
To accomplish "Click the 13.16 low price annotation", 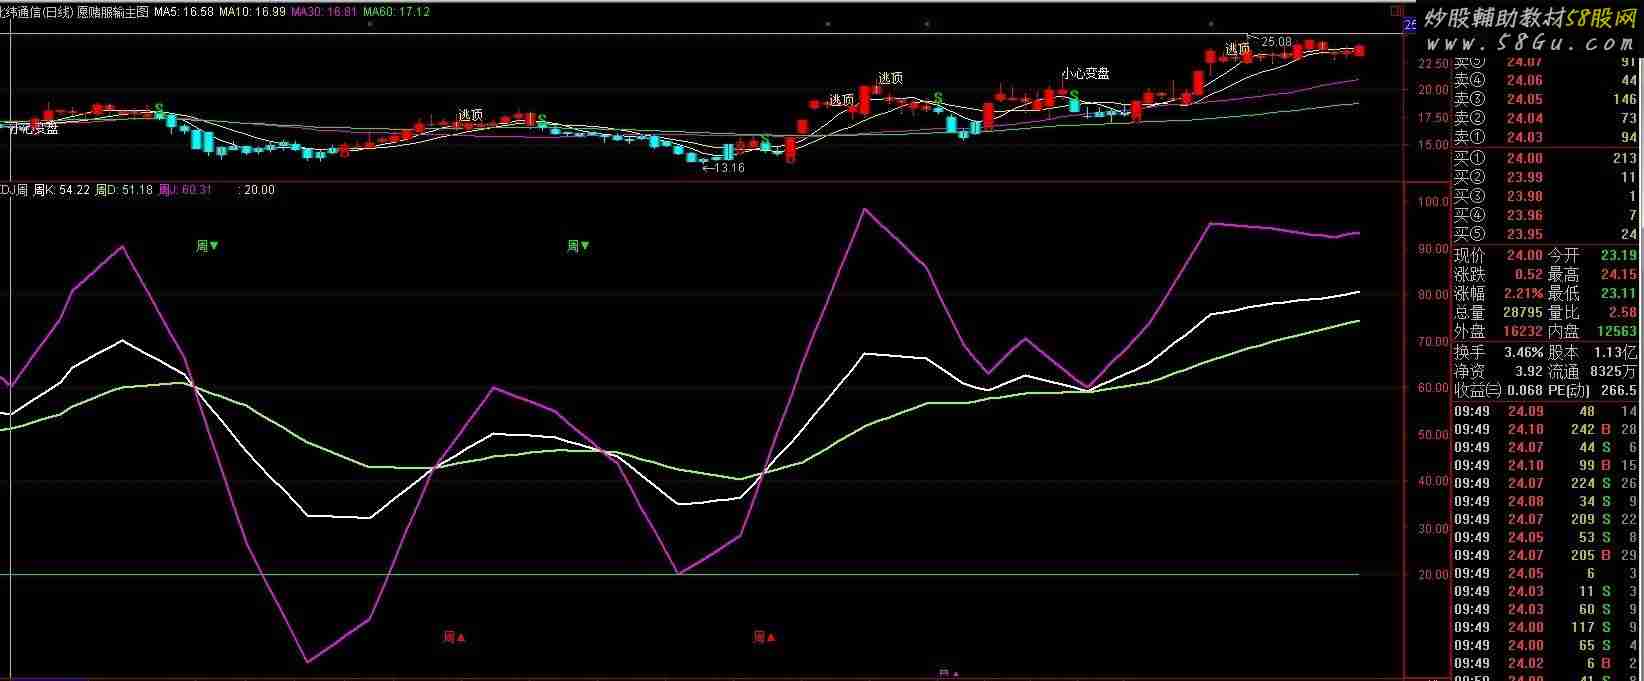I will 724,168.
